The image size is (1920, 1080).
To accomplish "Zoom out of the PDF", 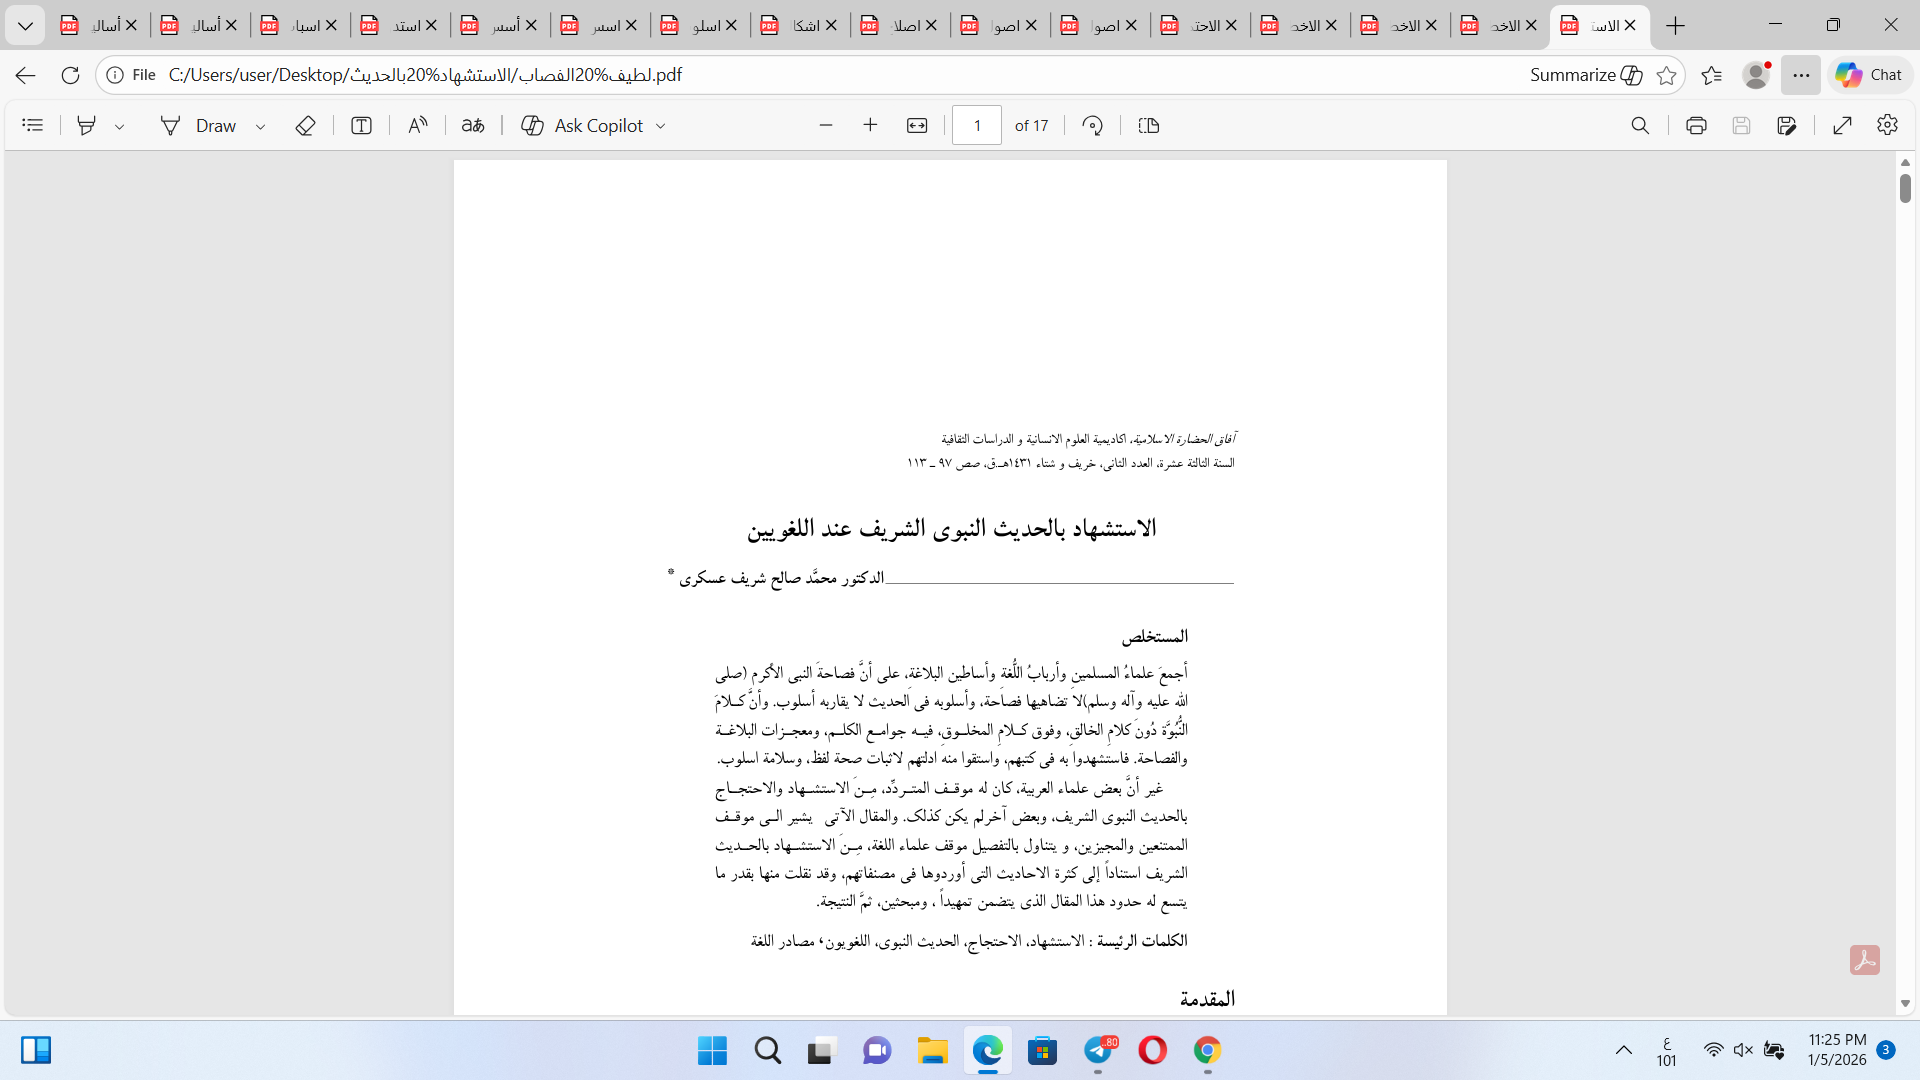I will 826,125.
